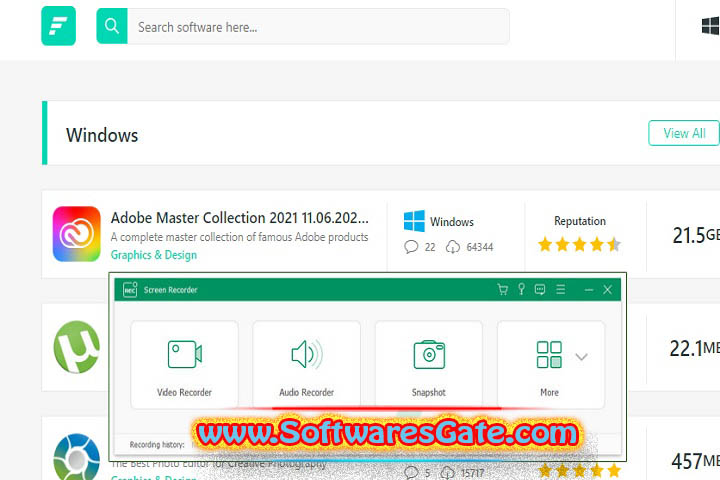This screenshot has height=480, width=720.
Task: Click the 457 MB size text
Action: coord(695,461)
